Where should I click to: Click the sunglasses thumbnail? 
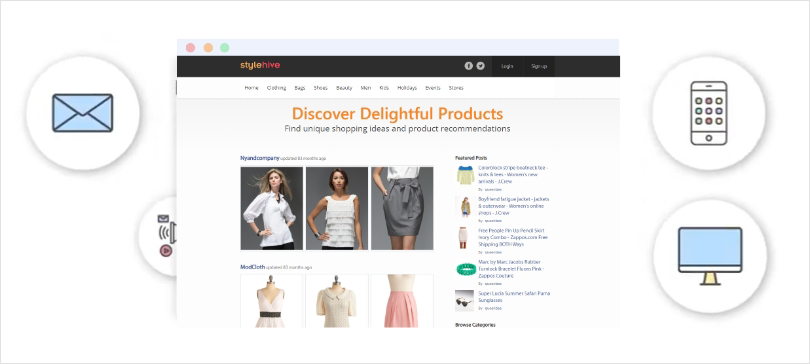(464, 300)
